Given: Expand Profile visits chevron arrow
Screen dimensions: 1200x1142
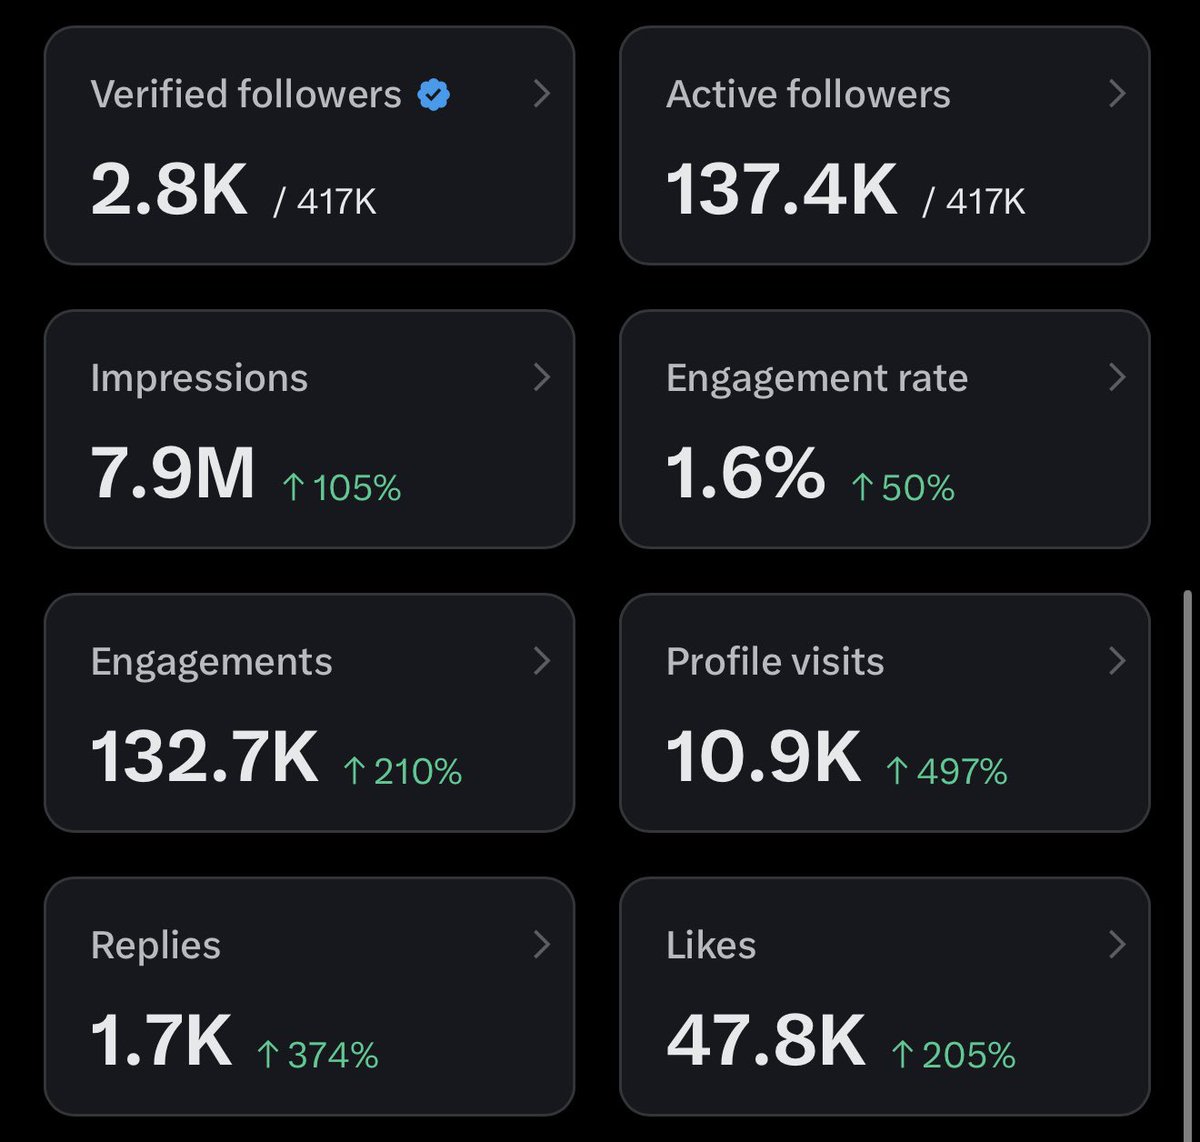Looking at the screenshot, I should click(x=1118, y=660).
